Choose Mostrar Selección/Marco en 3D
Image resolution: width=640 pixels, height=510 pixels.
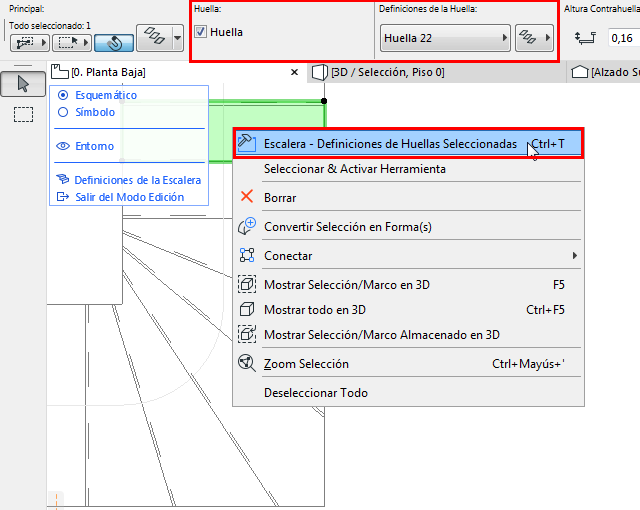tap(409, 284)
